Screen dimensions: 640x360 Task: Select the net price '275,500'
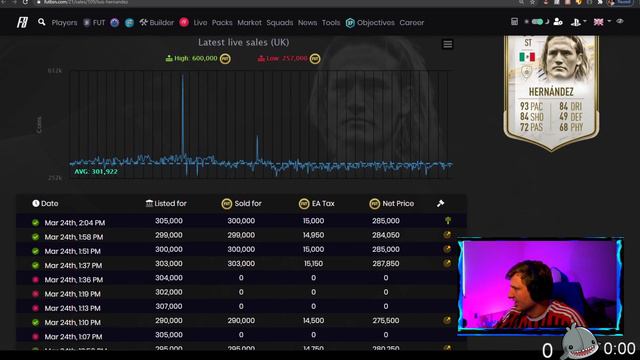[x=386, y=321]
